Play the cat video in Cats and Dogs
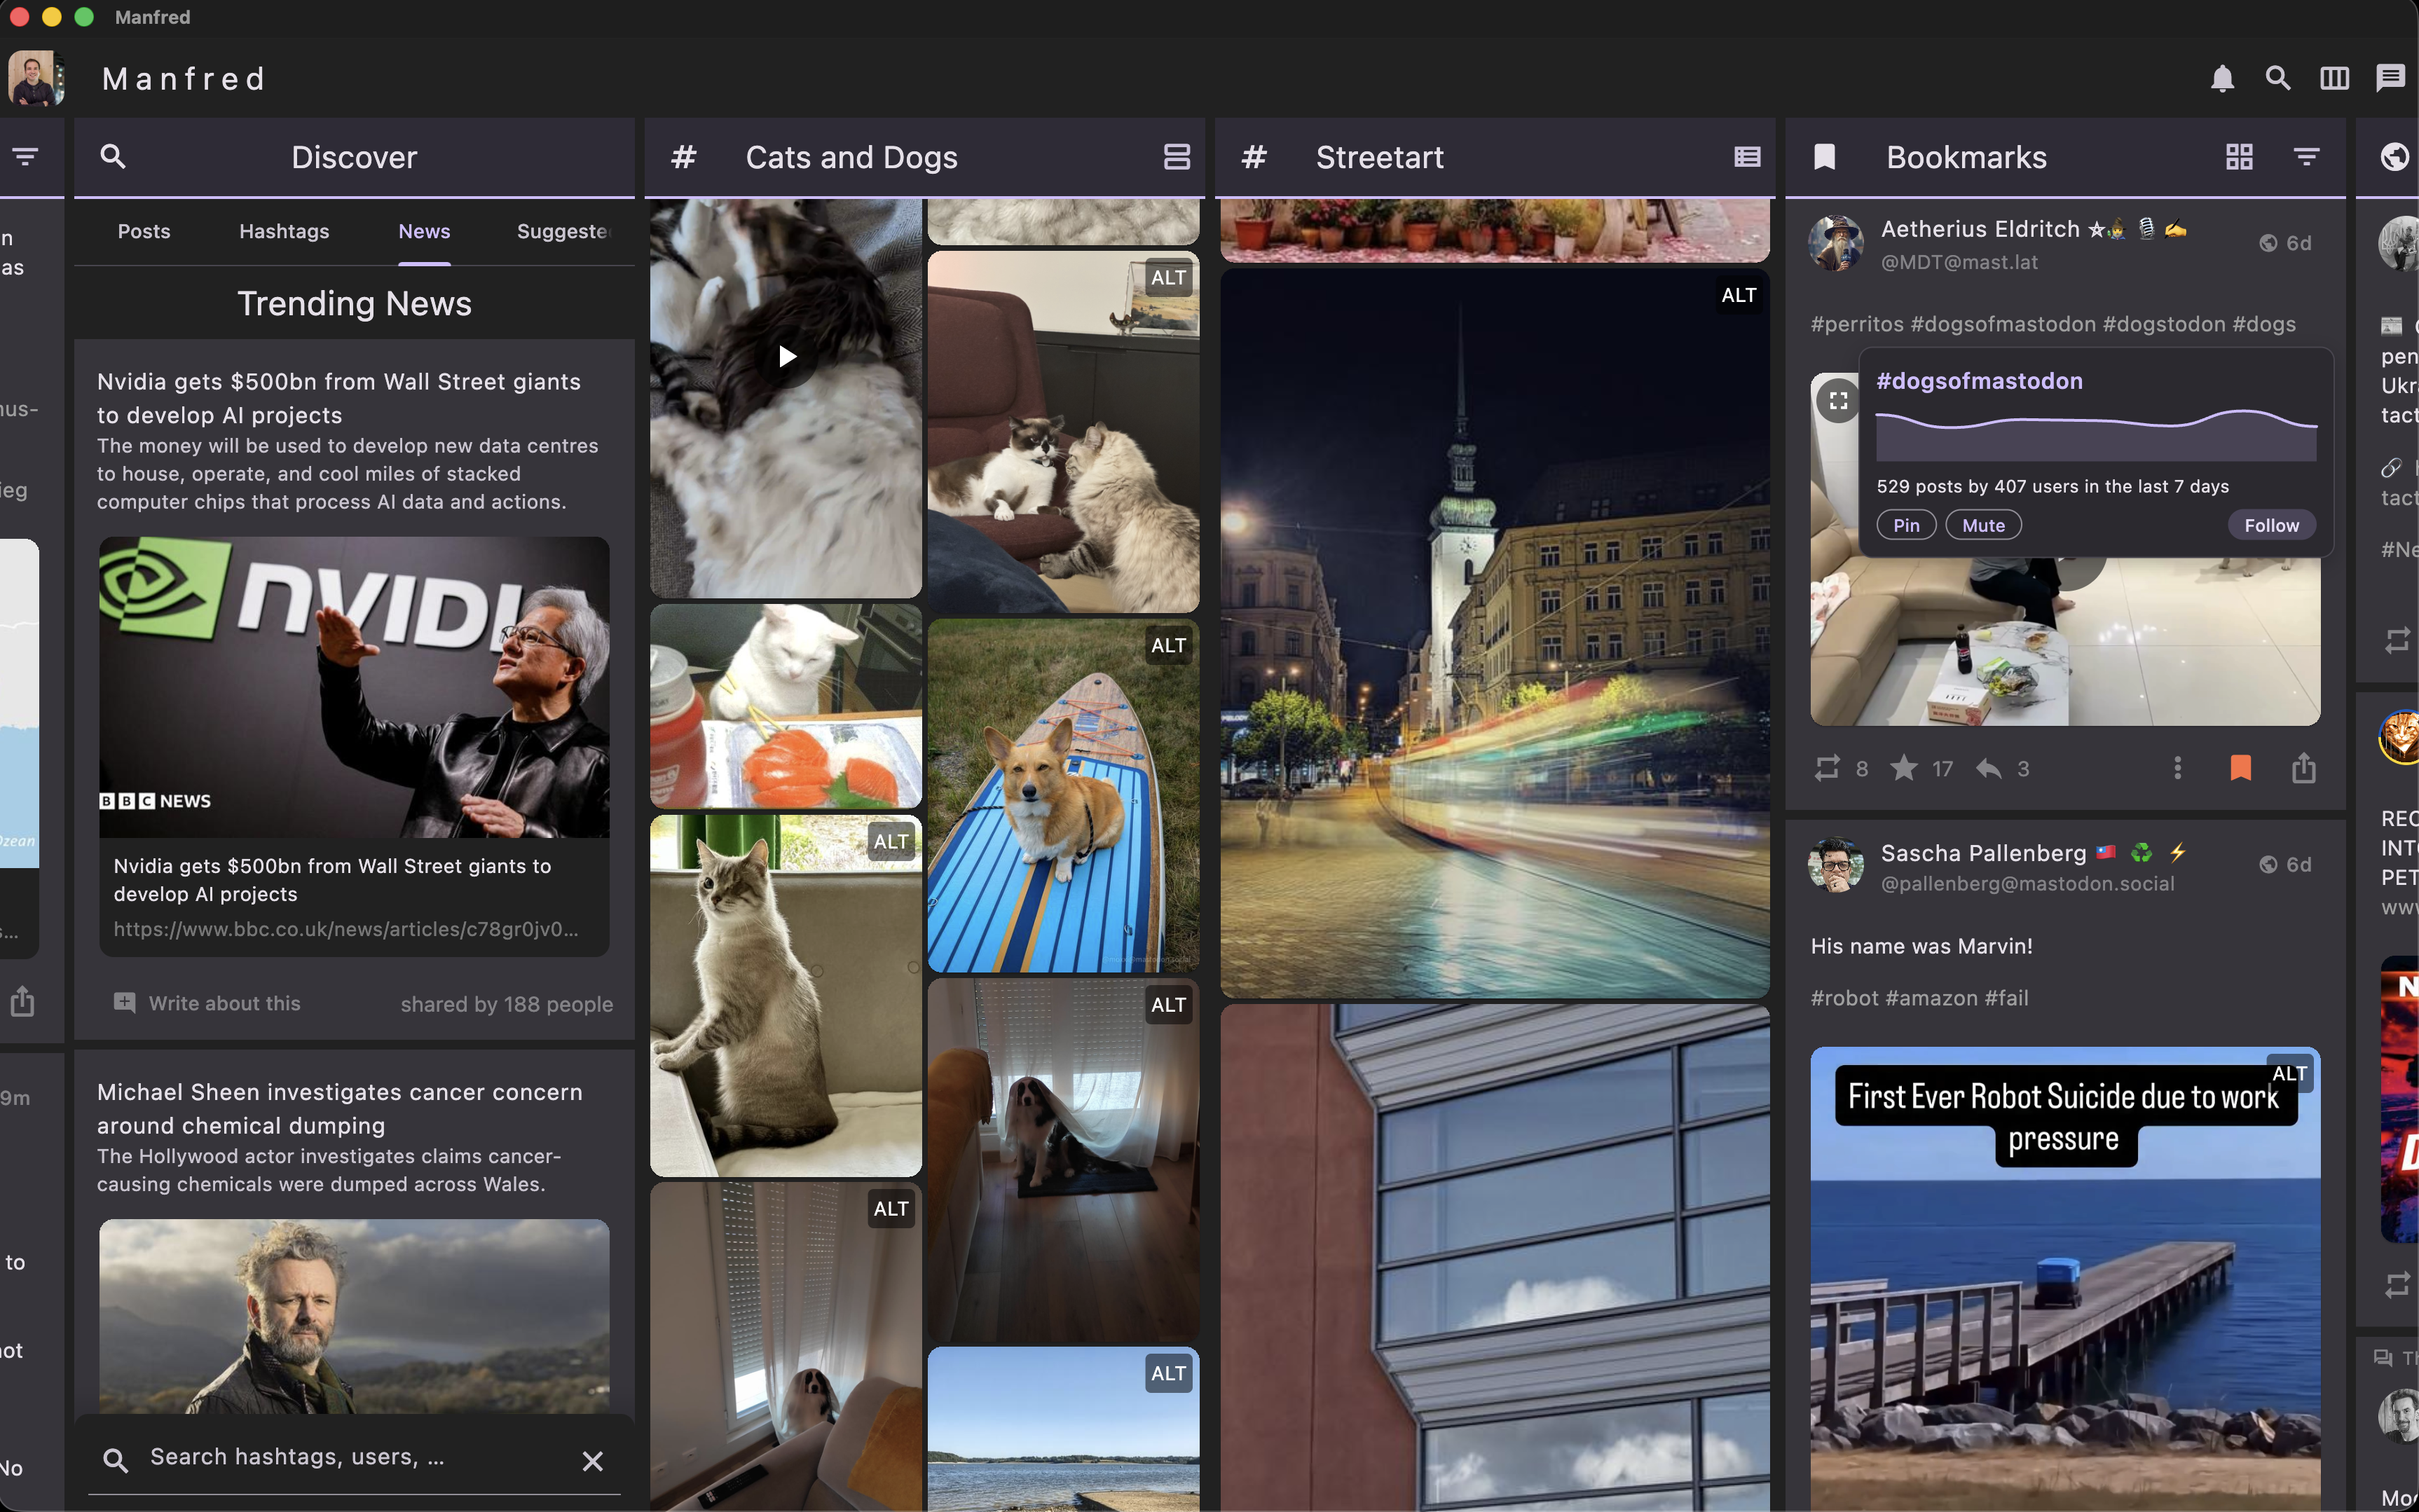2419x1512 pixels. (787, 356)
